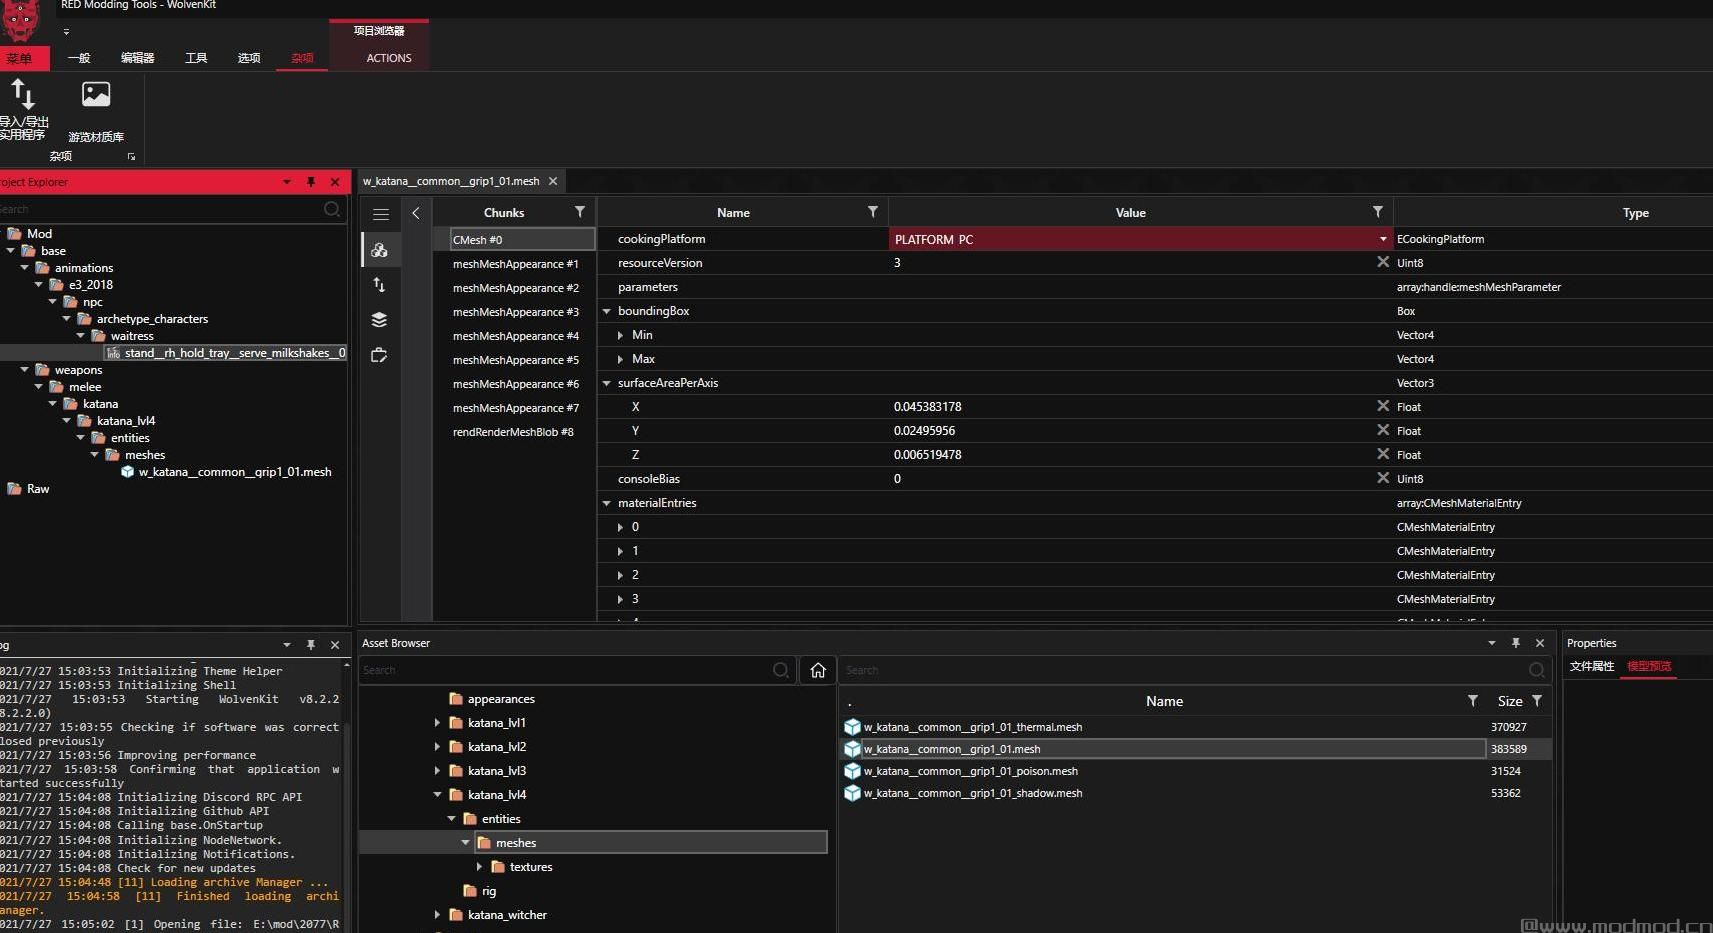
Task: Reset the resourceVersion value
Action: [1383, 262]
